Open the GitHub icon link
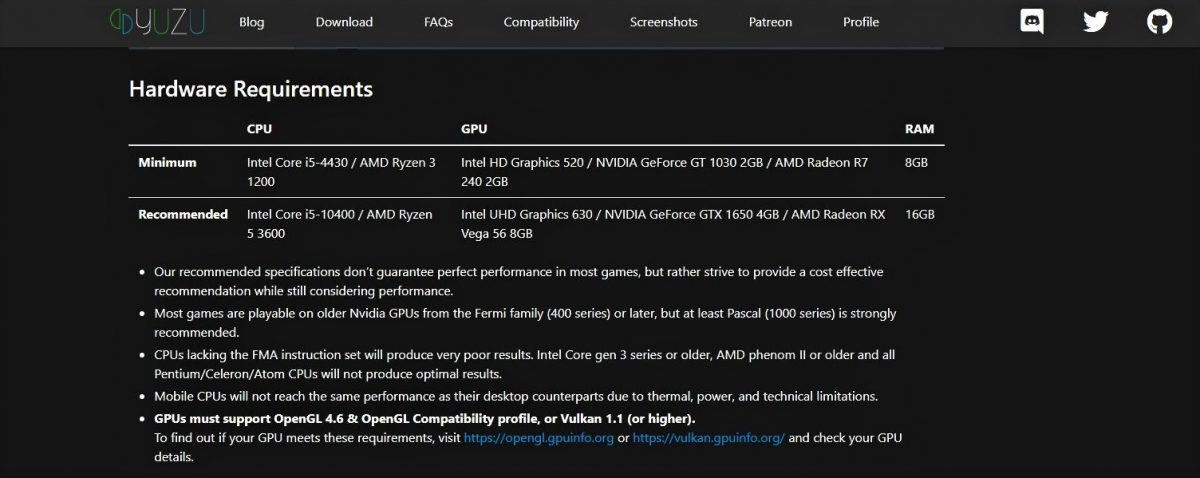 [x=1159, y=21]
